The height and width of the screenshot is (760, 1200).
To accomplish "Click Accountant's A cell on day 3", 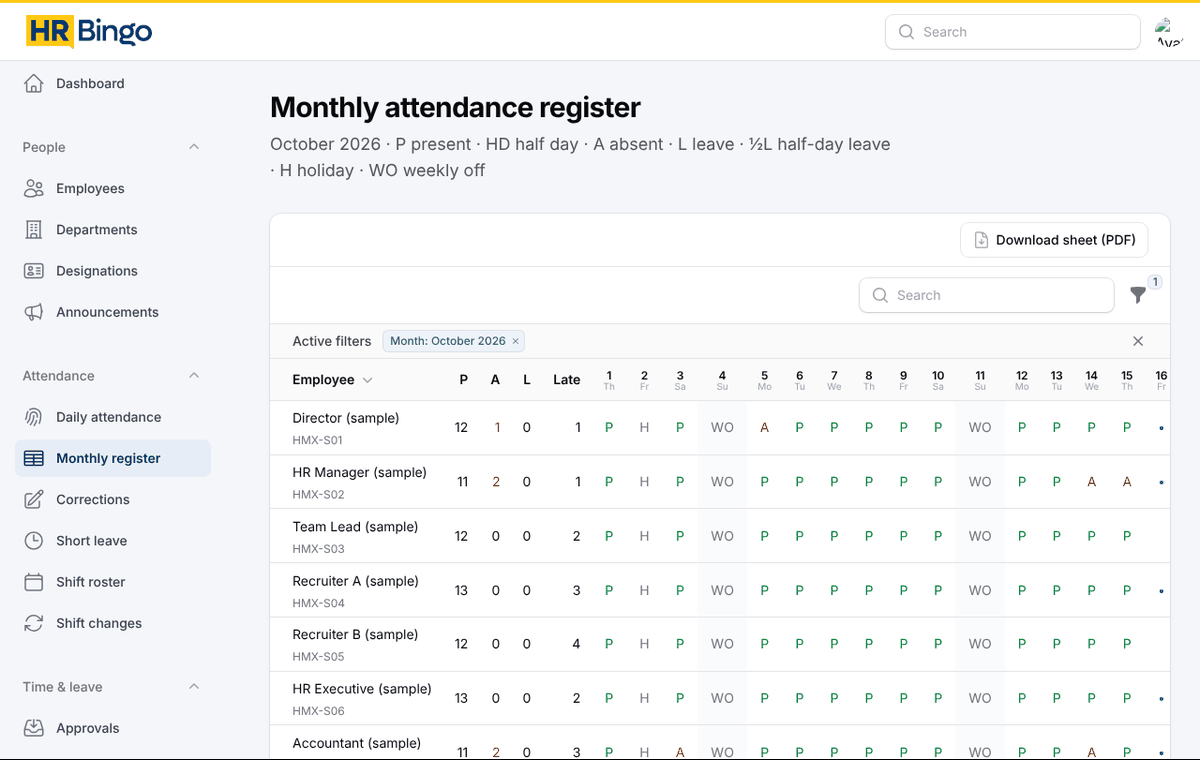I will coord(680,752).
